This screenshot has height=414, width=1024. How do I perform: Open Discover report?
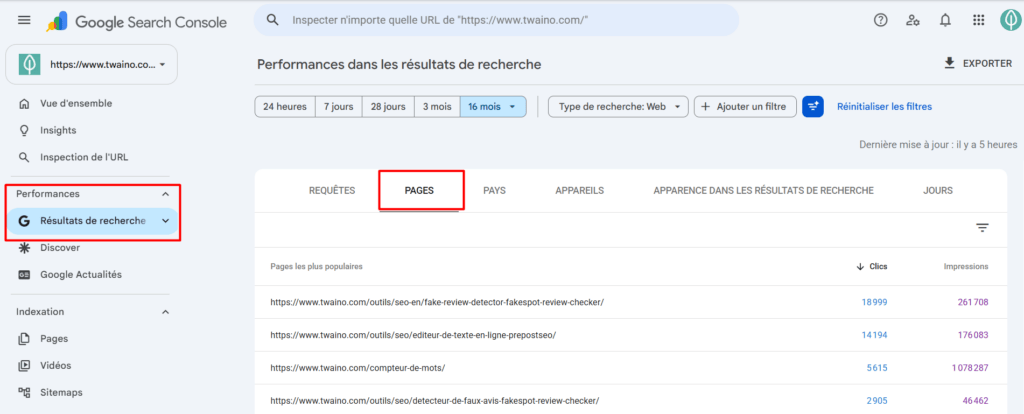(x=60, y=247)
